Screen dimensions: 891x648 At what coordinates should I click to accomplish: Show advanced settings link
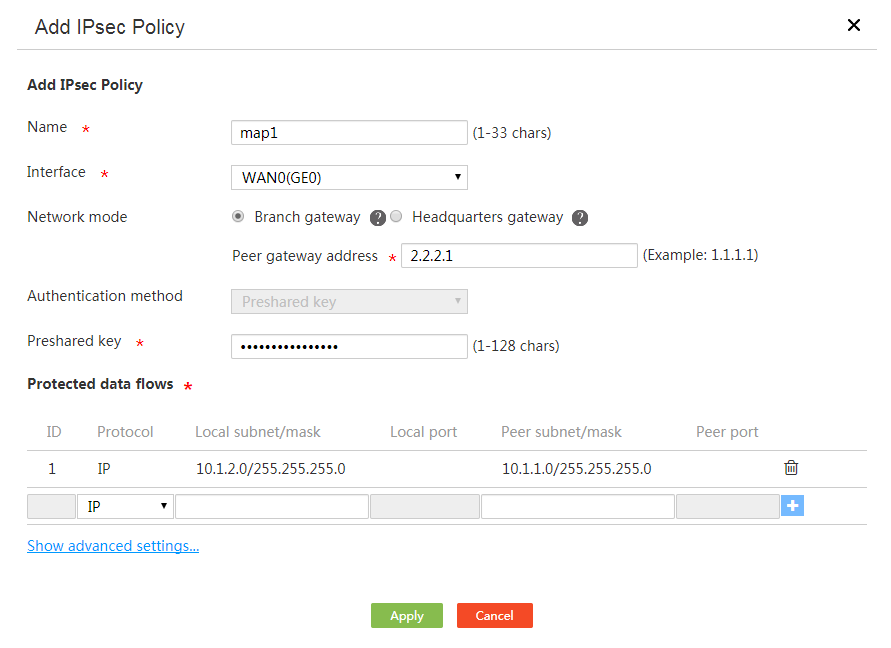(x=113, y=546)
